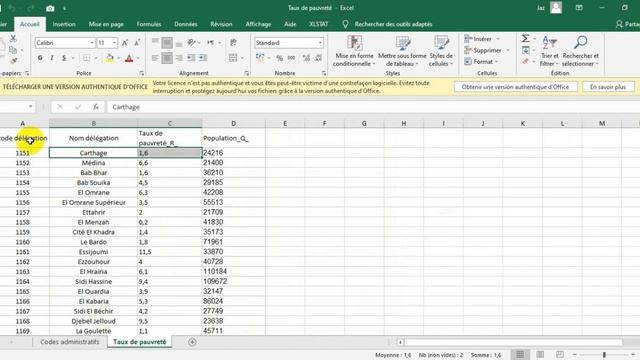Adjust the zoom slider handle

point(604,355)
